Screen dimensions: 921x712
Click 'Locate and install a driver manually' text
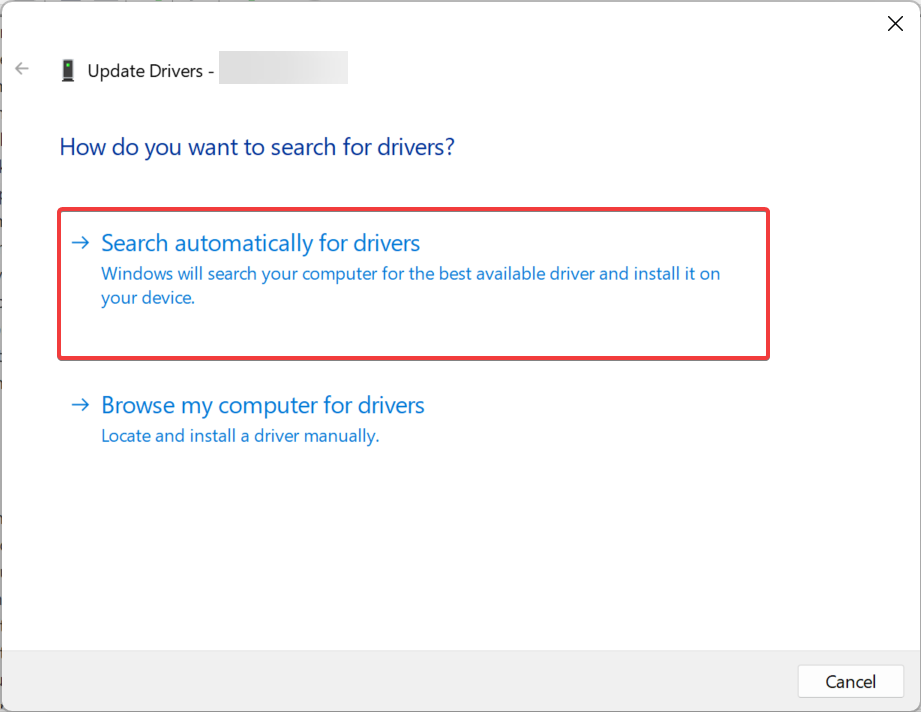240,436
